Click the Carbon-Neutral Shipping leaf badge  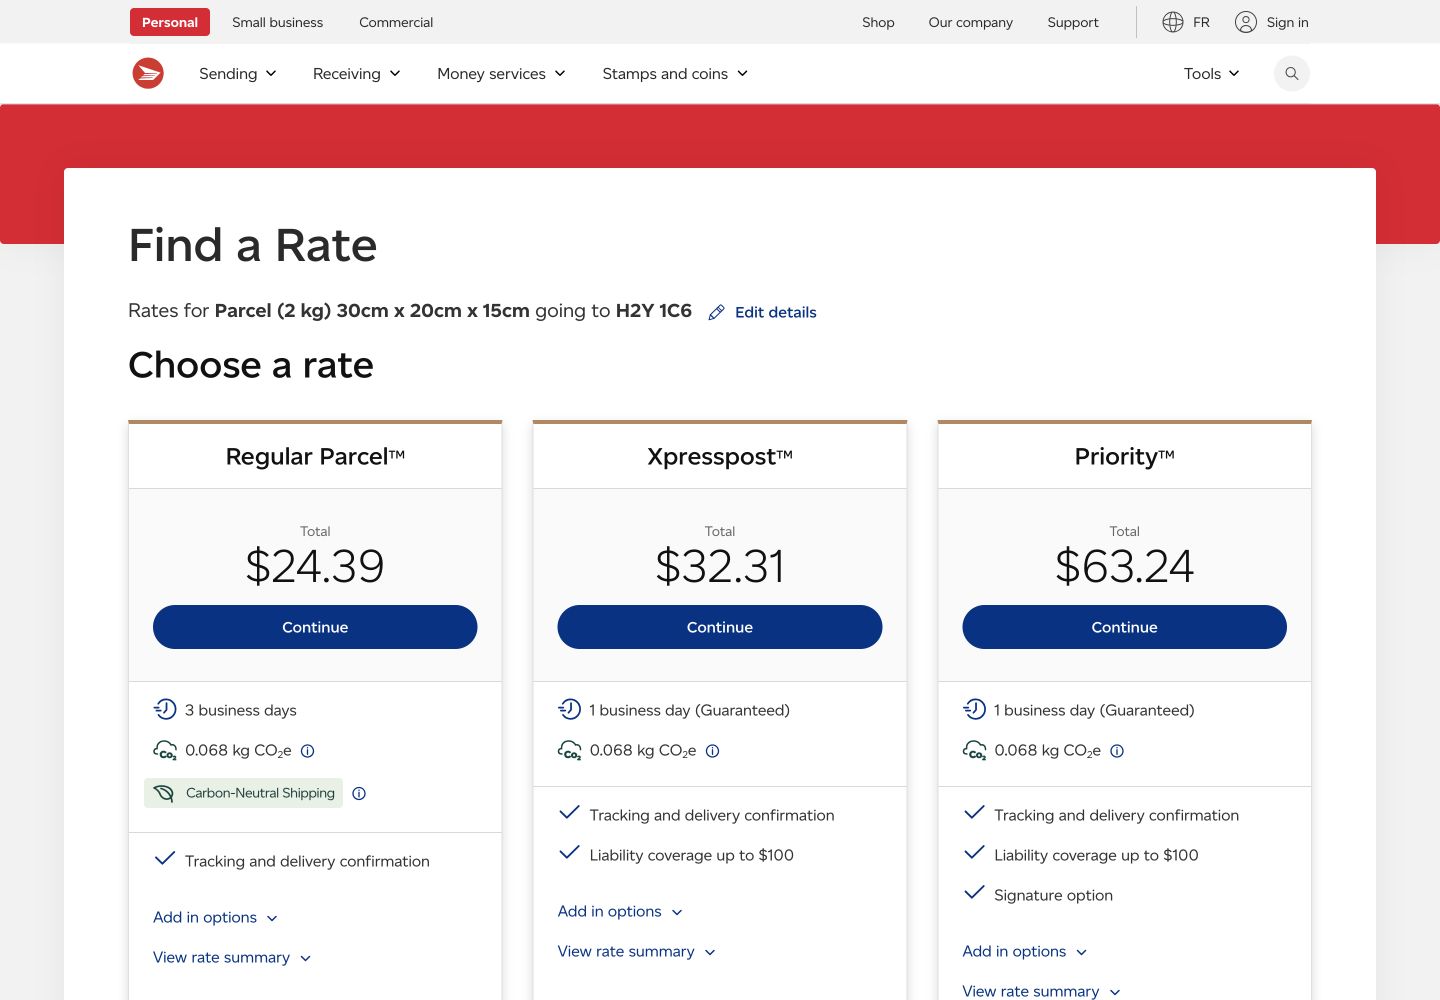(x=244, y=793)
